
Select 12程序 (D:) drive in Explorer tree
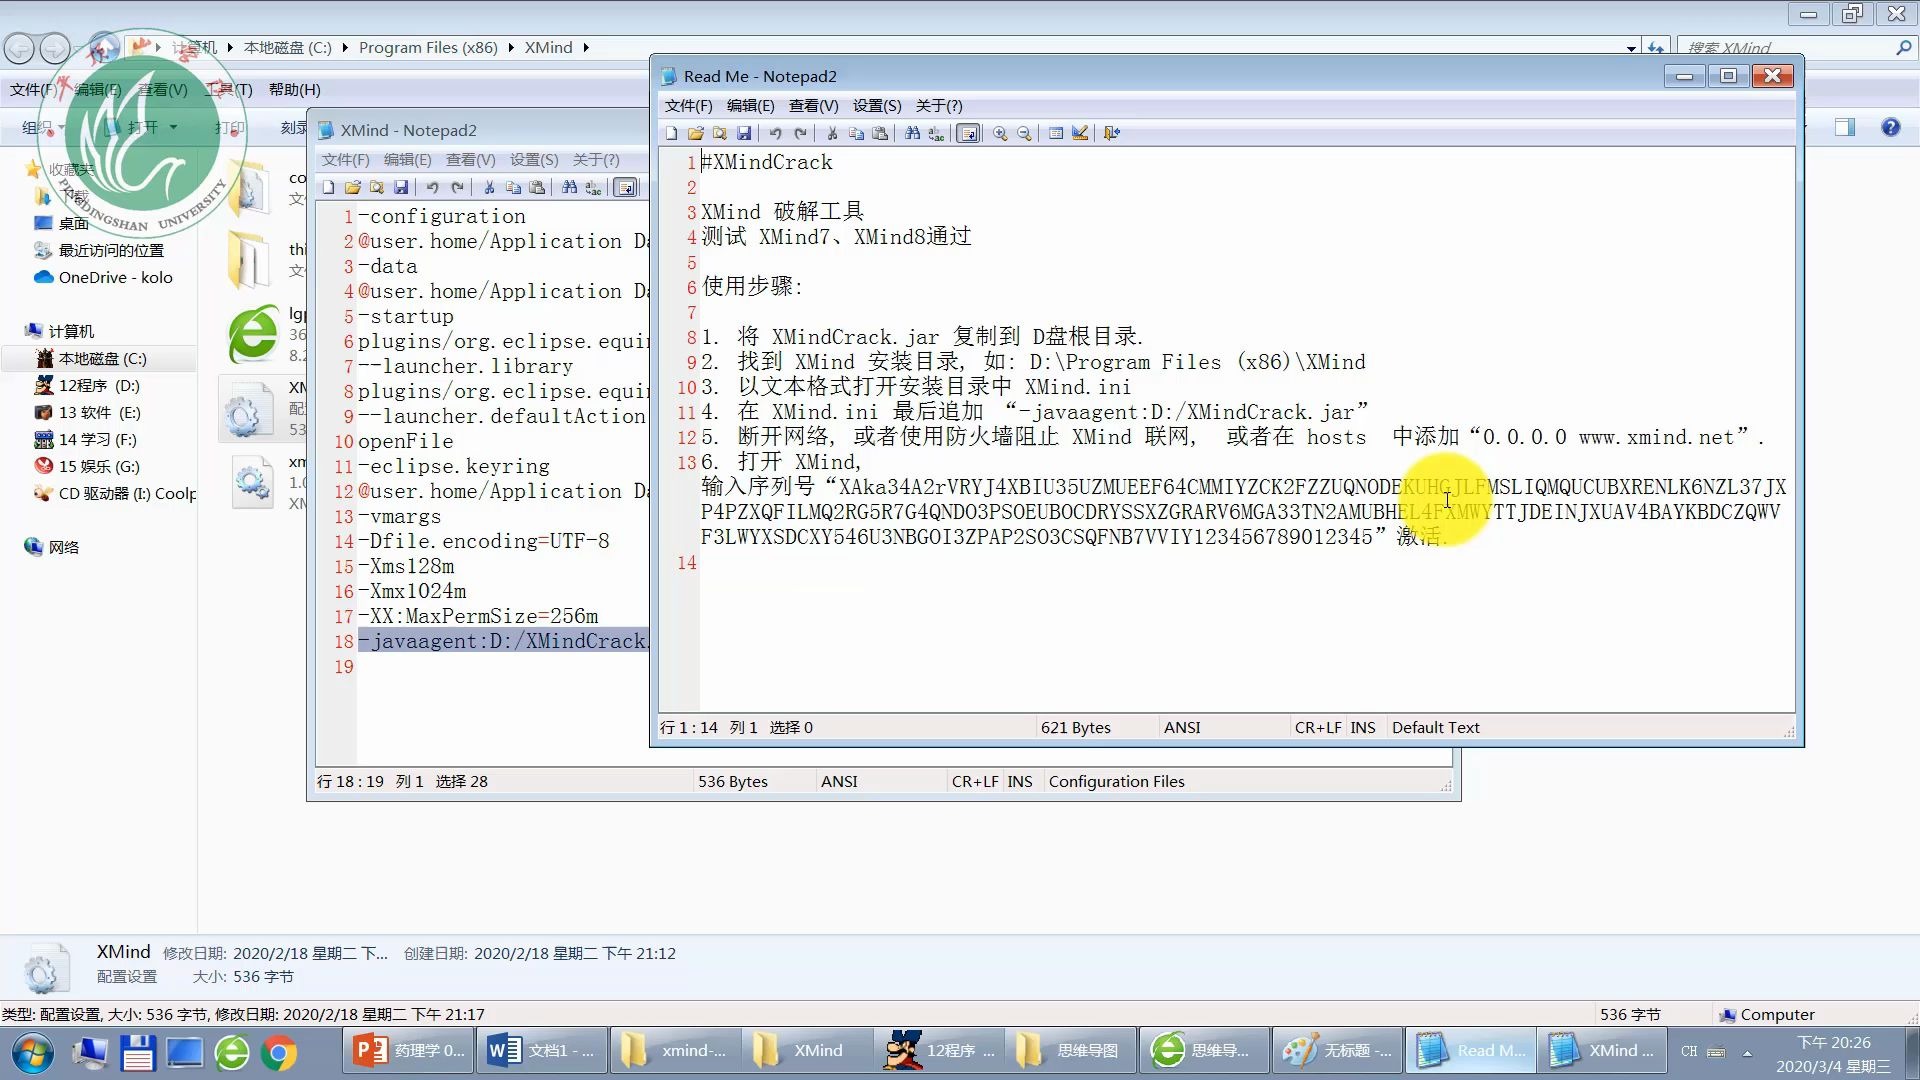pos(99,385)
